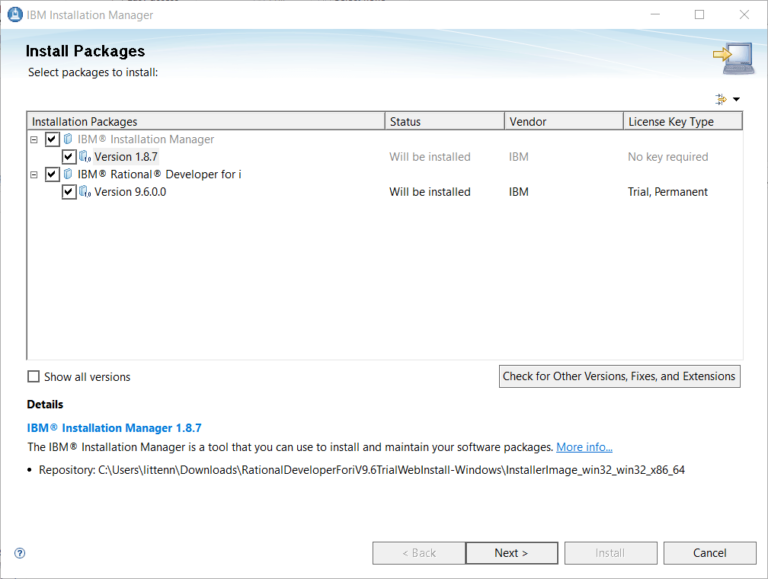Click the IBM Installation Manager package icon
This screenshot has height=579, width=768.
click(68, 139)
